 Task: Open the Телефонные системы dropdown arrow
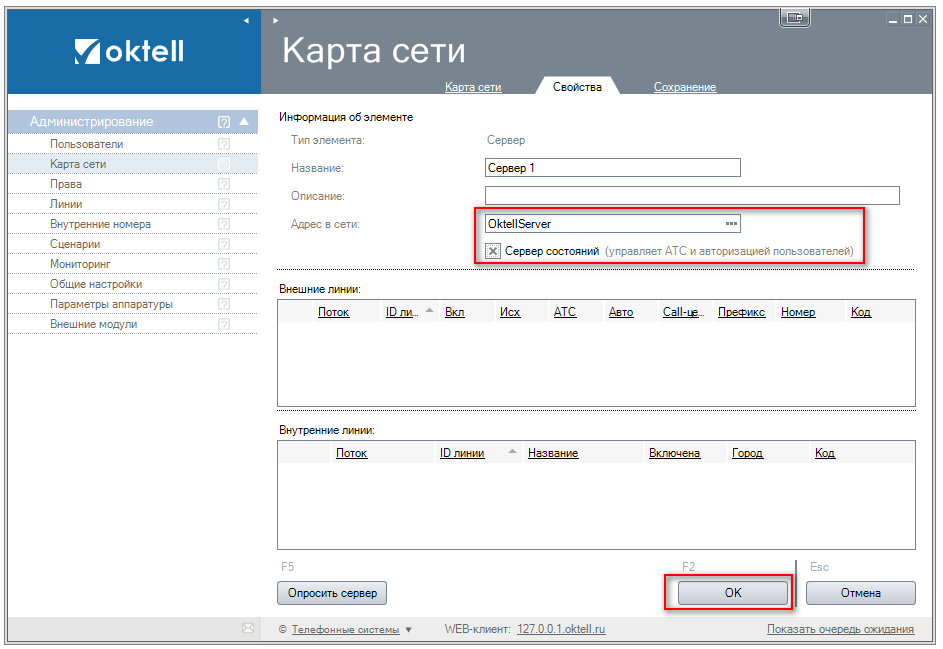[408, 630]
